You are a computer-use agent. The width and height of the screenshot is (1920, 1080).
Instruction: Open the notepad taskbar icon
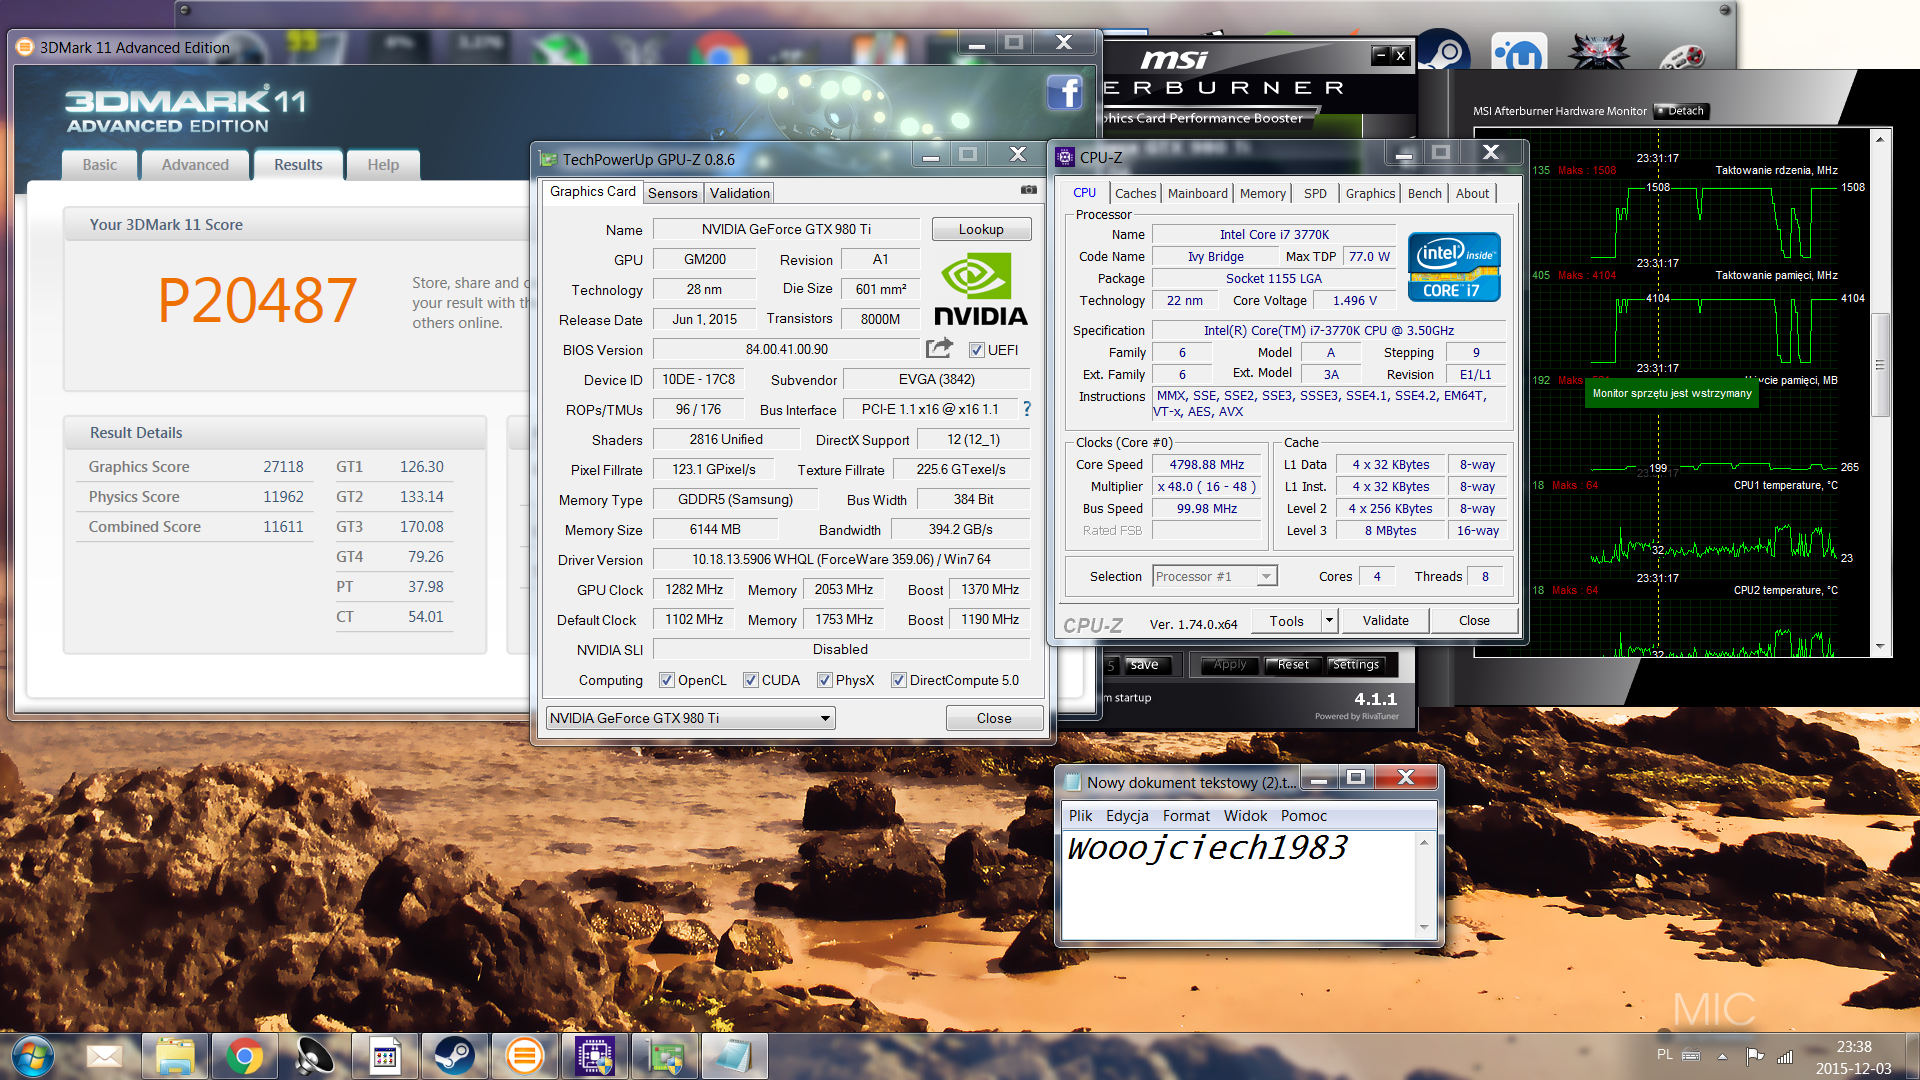734,1056
